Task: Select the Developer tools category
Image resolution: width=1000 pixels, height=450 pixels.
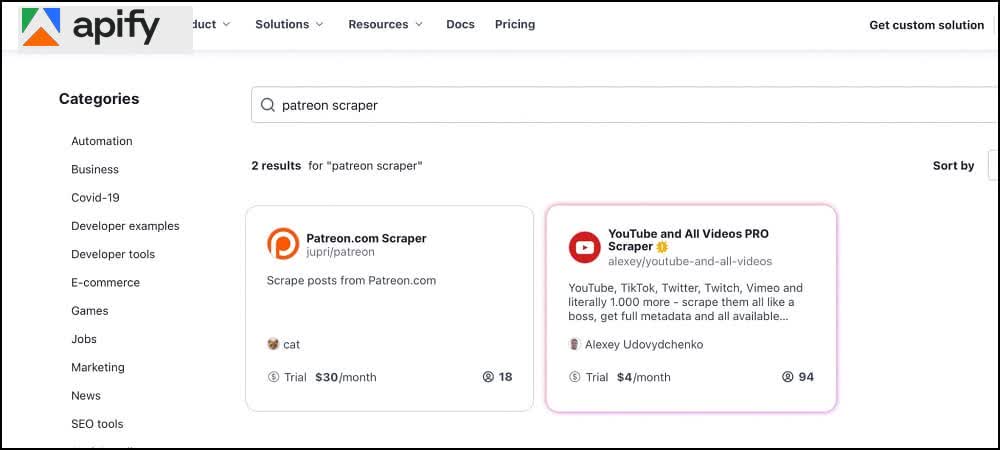Action: [x=113, y=254]
